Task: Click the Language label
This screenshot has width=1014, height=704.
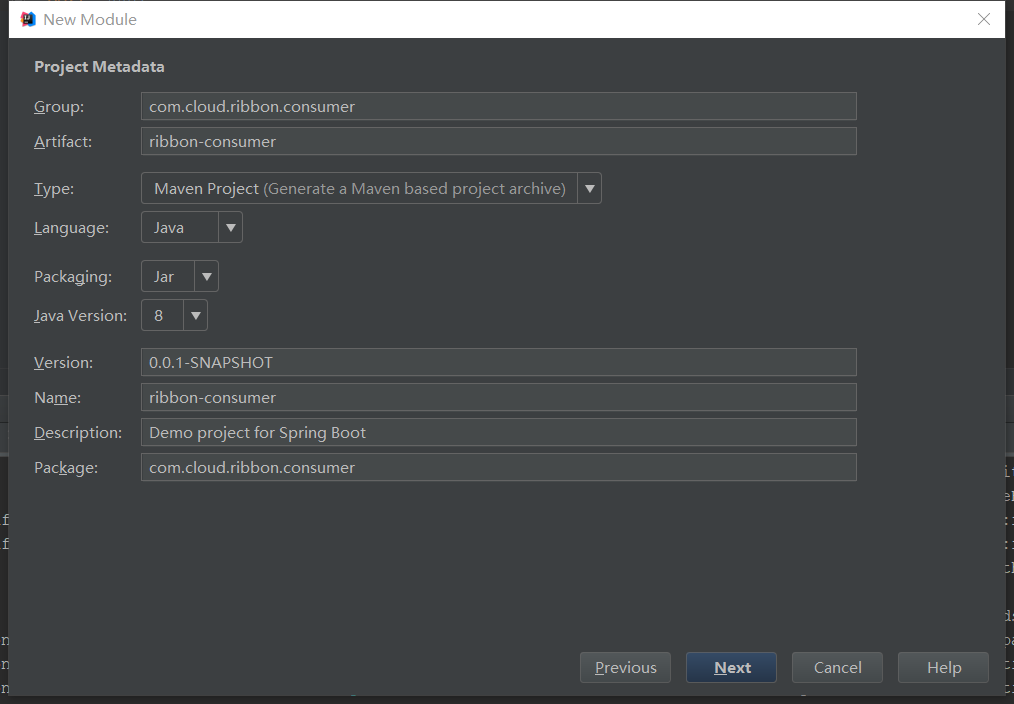Action: click(x=71, y=228)
